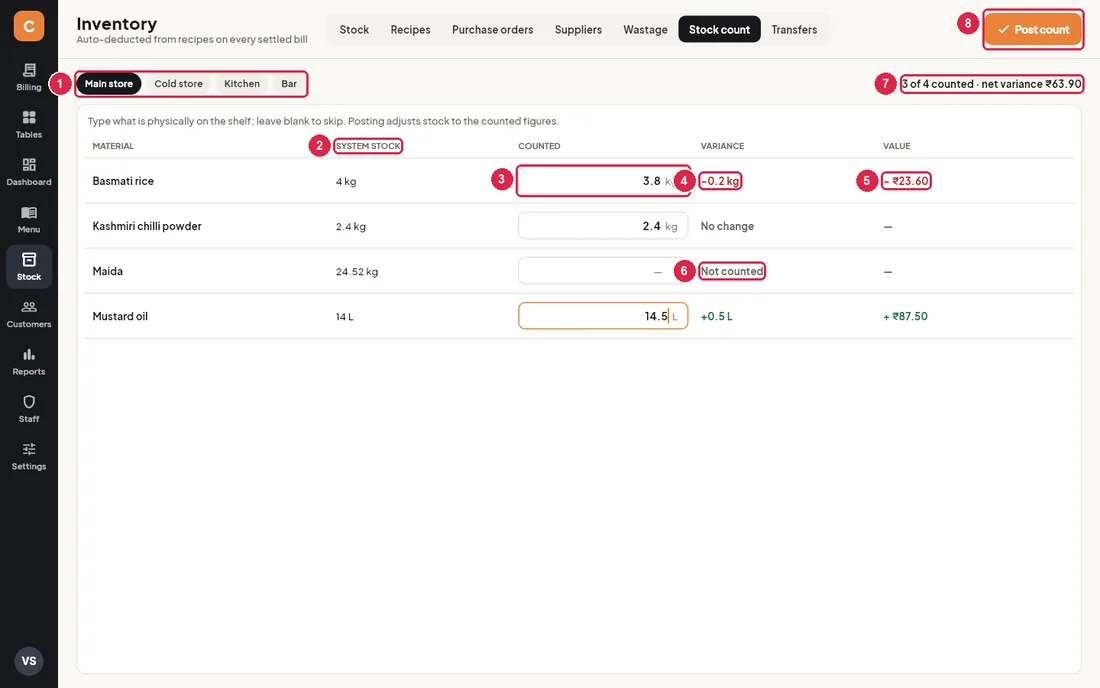
Task: Open Customers in the sidebar
Action: (x=29, y=314)
